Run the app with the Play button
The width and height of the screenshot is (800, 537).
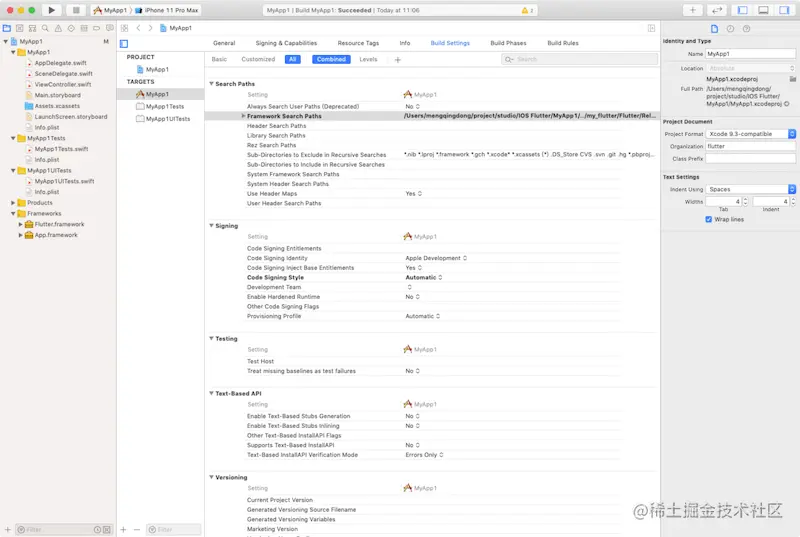coord(51,10)
